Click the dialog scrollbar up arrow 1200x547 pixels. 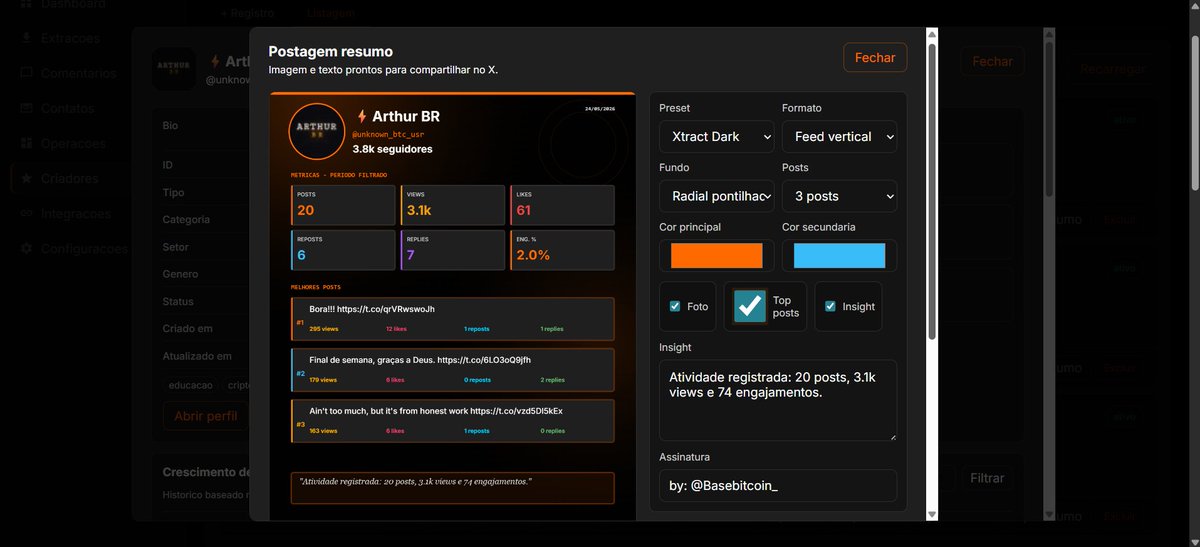[932, 34]
